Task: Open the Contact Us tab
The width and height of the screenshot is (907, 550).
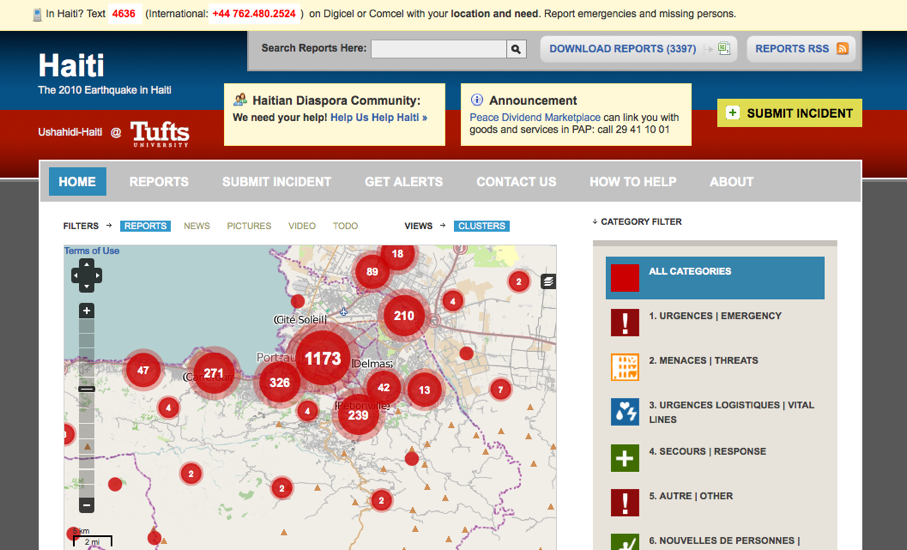Action: click(x=517, y=182)
